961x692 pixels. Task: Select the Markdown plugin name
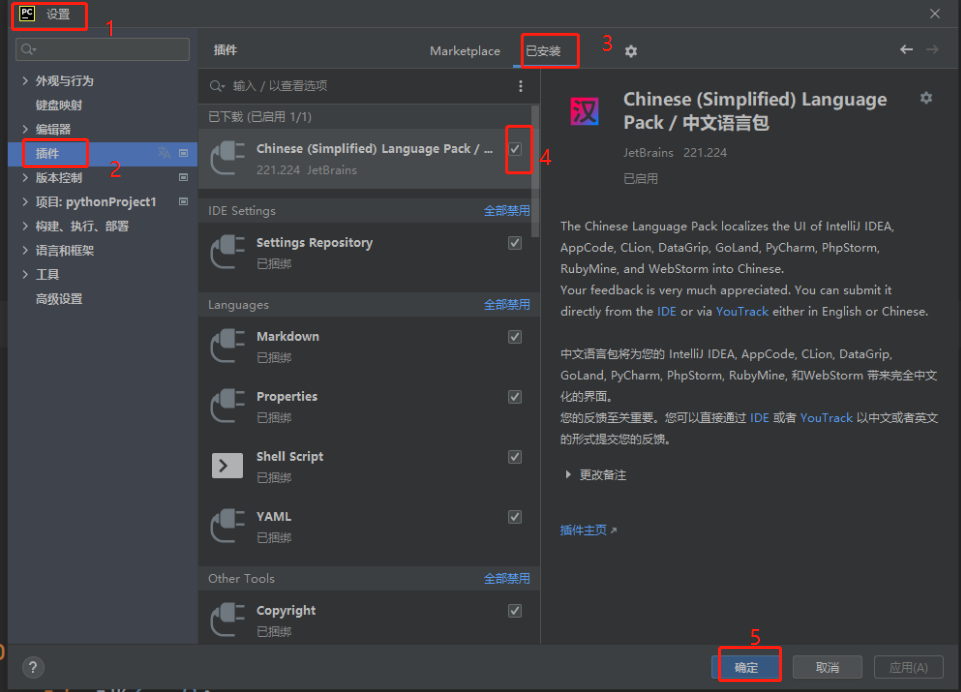coord(287,336)
